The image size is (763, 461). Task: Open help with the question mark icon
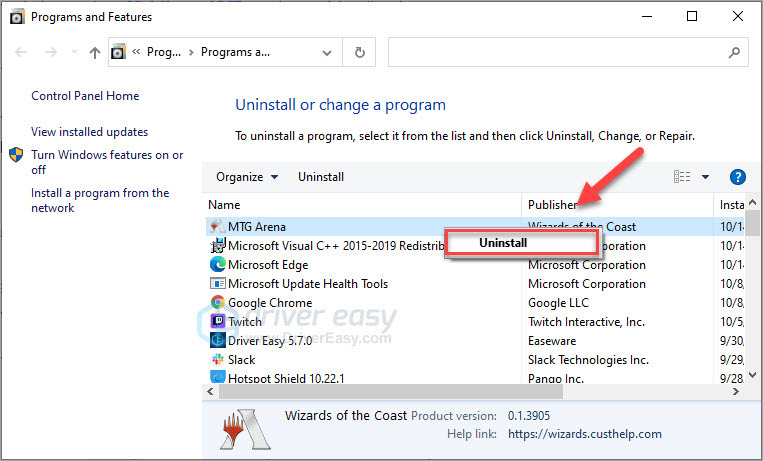pos(738,177)
